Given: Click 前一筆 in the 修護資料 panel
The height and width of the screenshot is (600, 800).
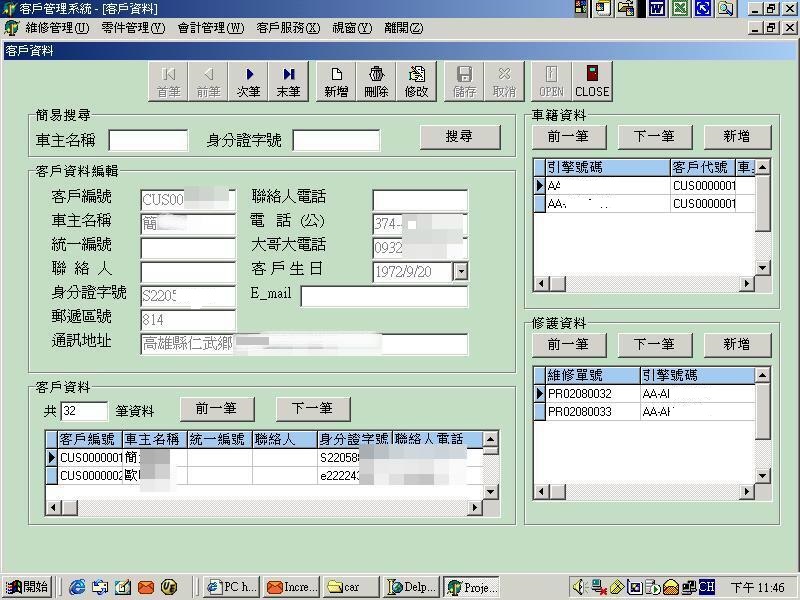Looking at the screenshot, I should [569, 345].
